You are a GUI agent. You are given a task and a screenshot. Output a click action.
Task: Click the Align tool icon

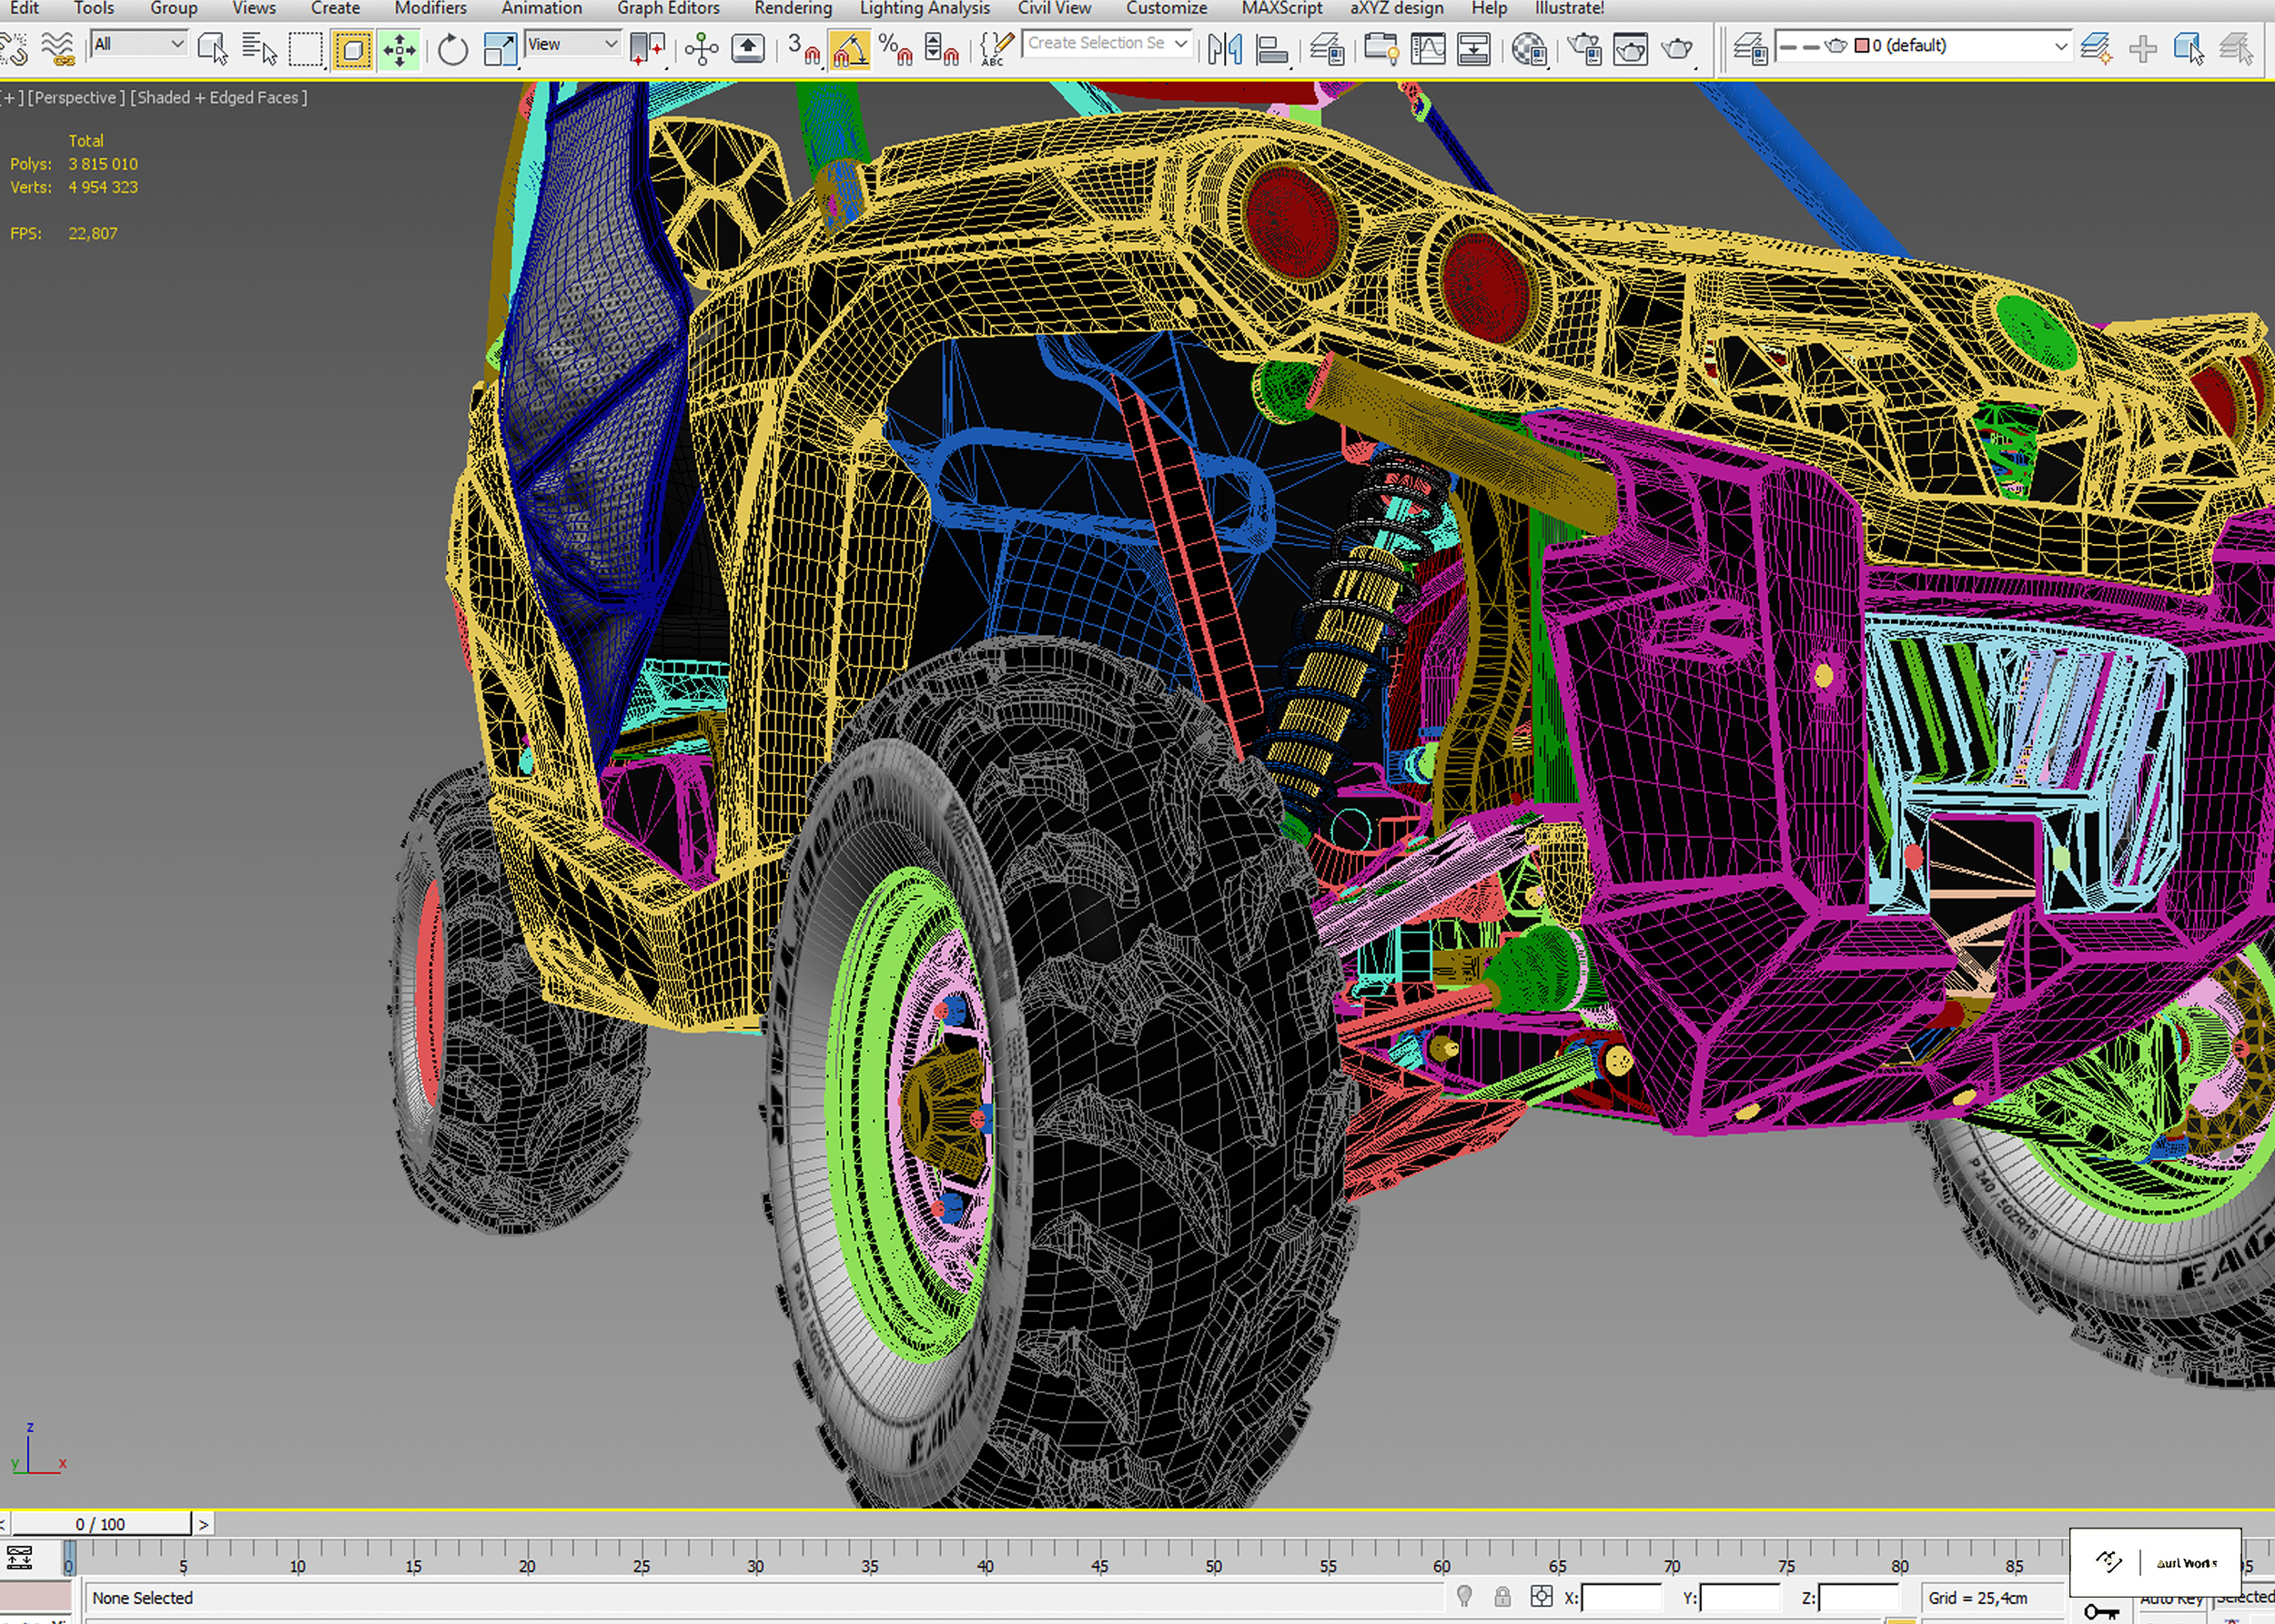[x=1272, y=49]
